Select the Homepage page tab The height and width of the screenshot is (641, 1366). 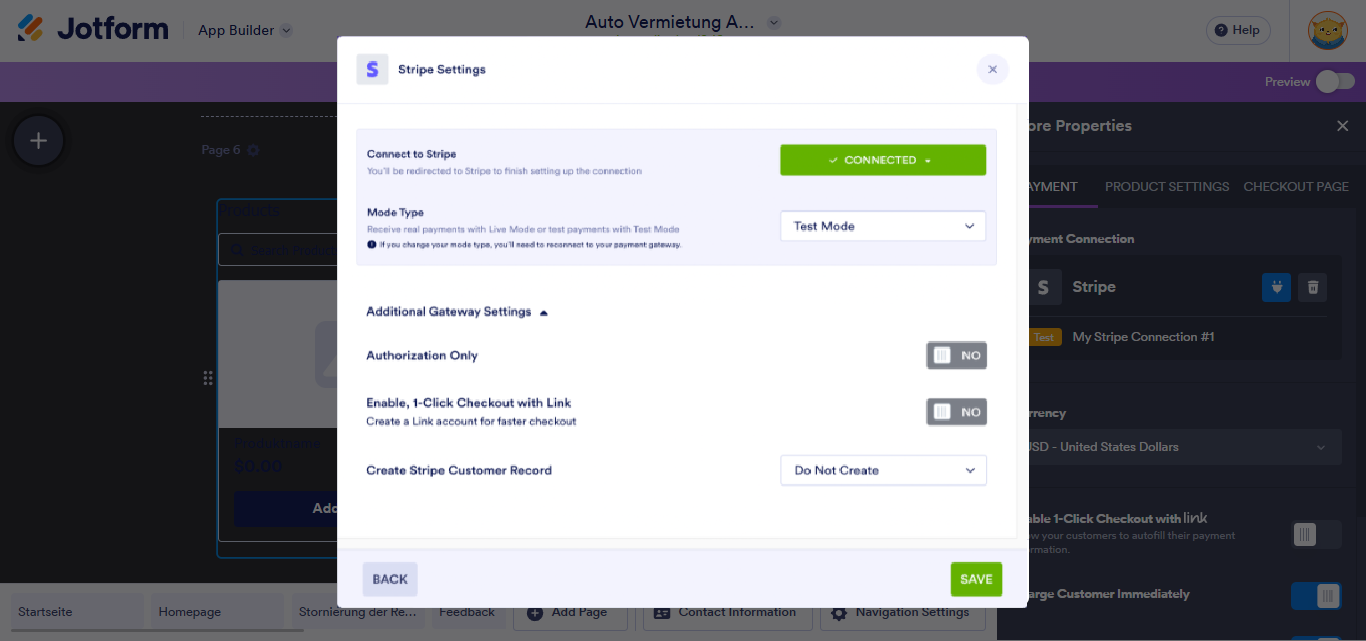tap(190, 611)
